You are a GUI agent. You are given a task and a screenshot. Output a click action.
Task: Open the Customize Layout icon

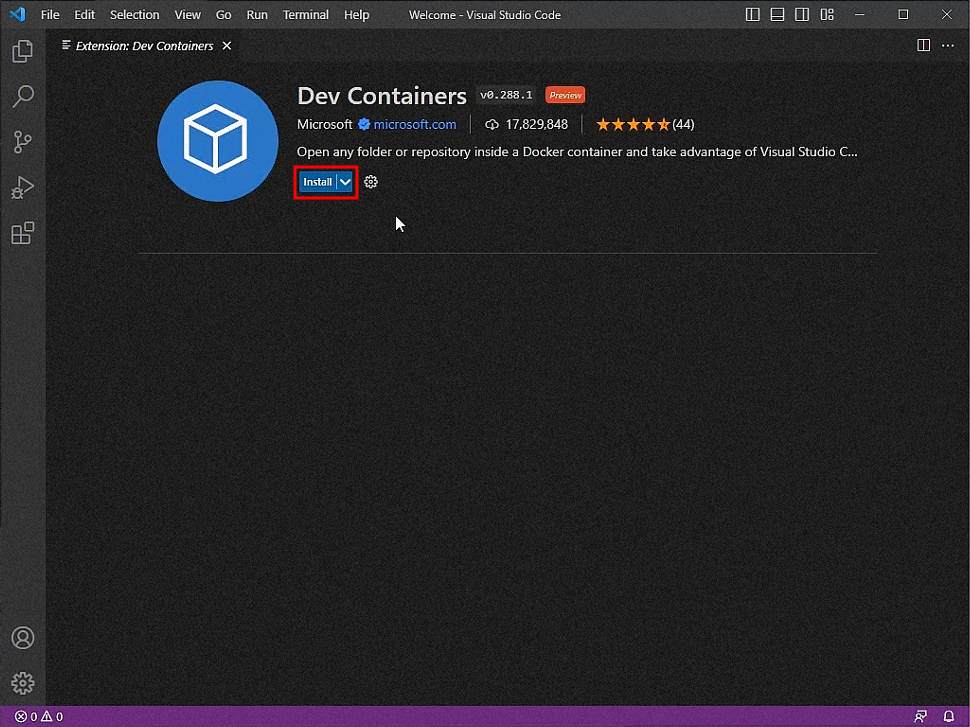pos(827,14)
